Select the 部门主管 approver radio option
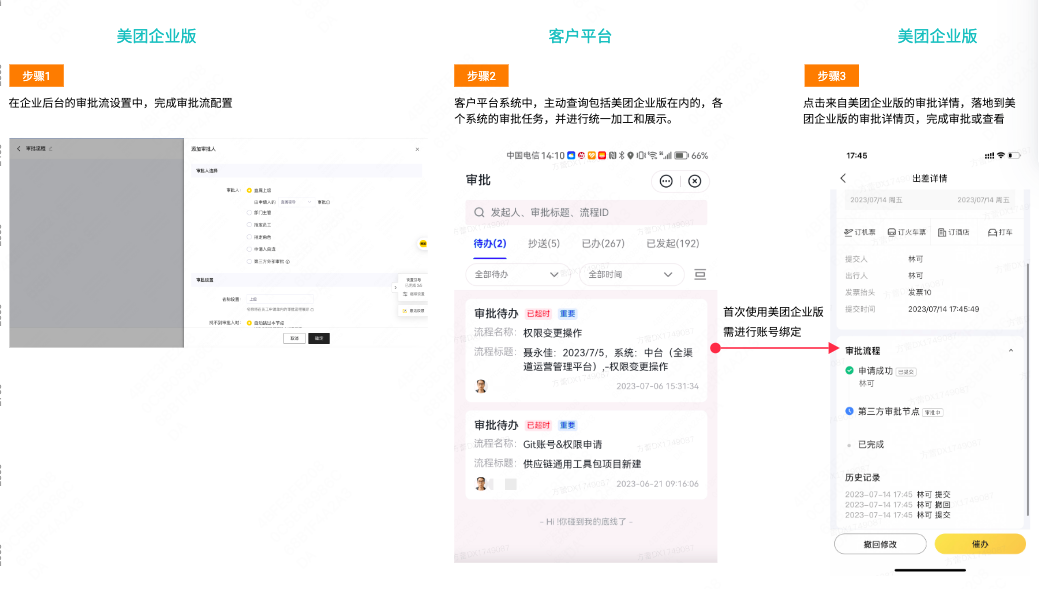Viewport: 1039px width, 589px height. point(249,213)
